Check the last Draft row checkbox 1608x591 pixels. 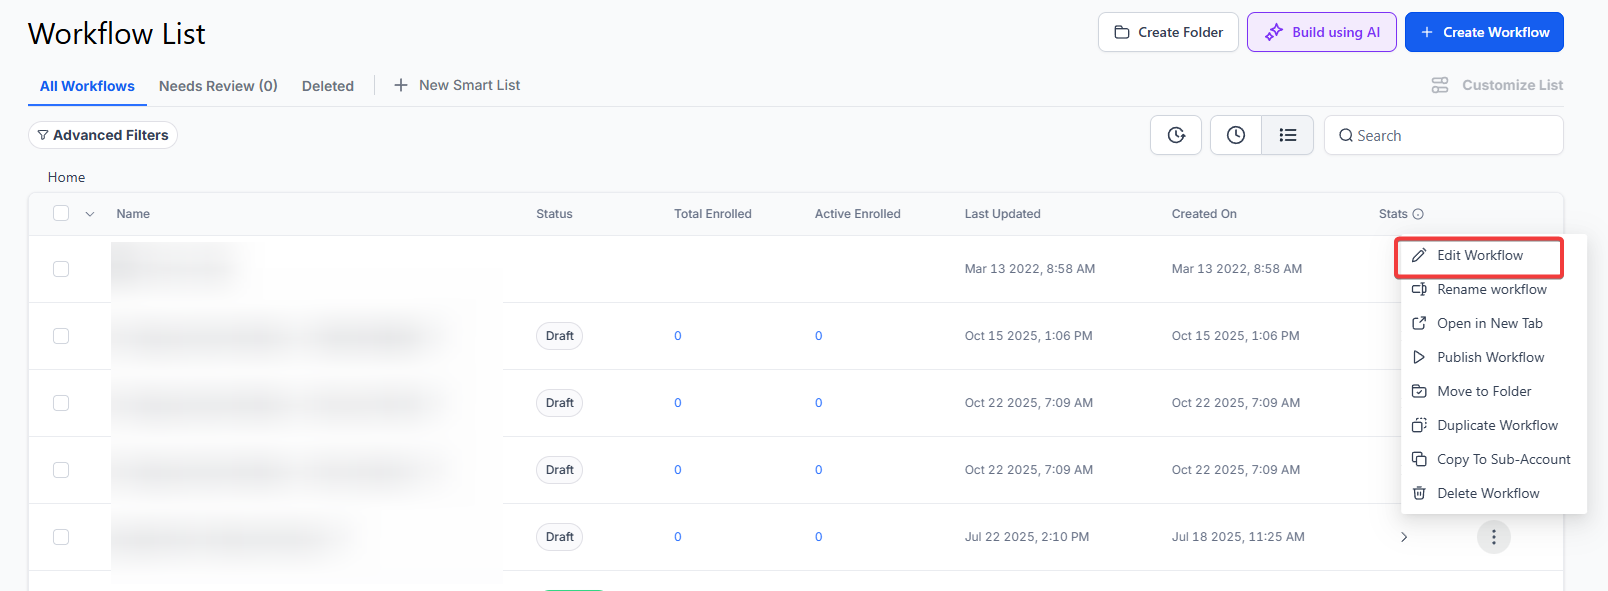point(61,537)
